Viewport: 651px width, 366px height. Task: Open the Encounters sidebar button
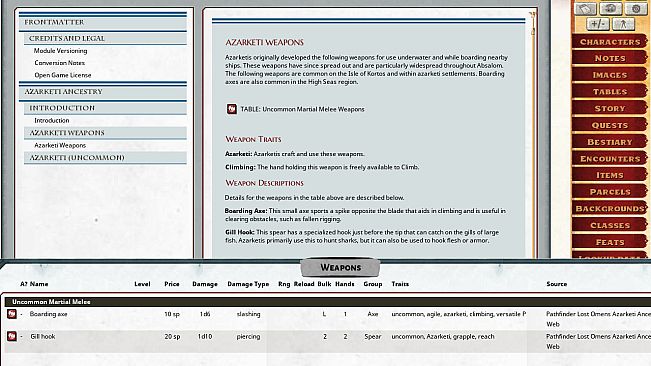[609, 159]
